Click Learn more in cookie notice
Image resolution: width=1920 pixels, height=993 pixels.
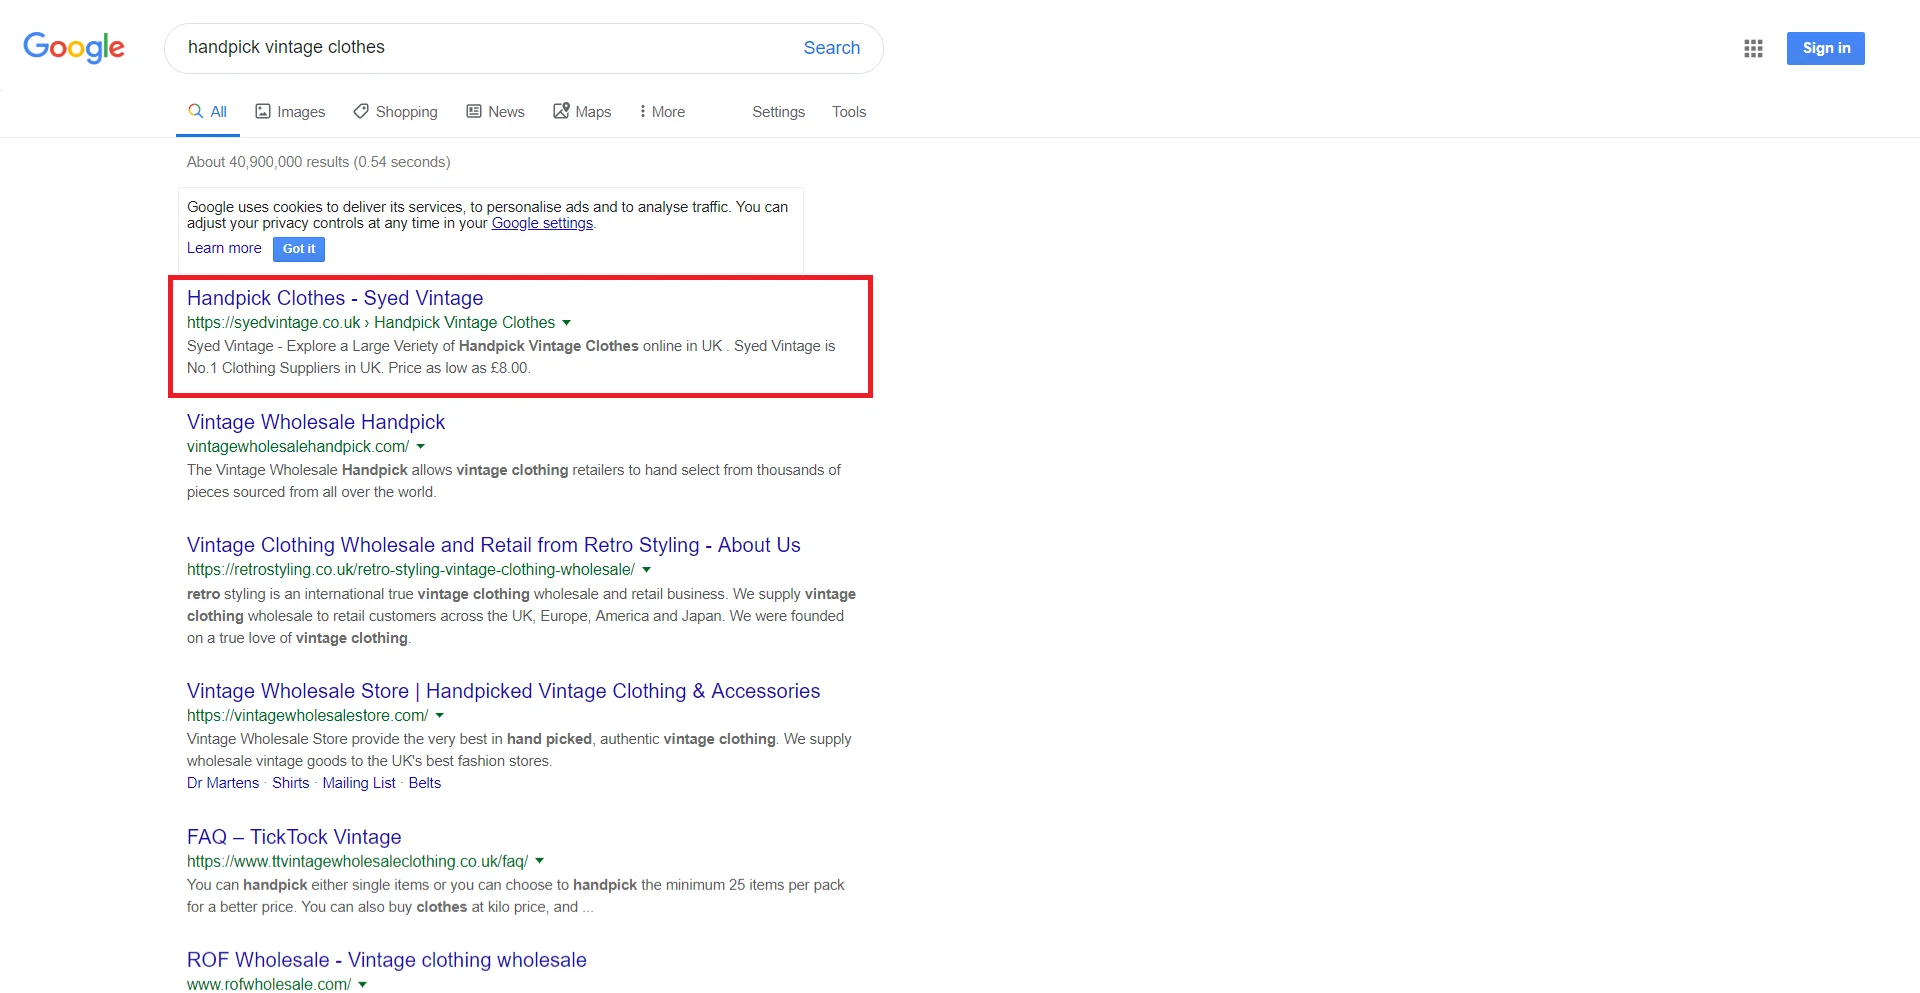224,248
